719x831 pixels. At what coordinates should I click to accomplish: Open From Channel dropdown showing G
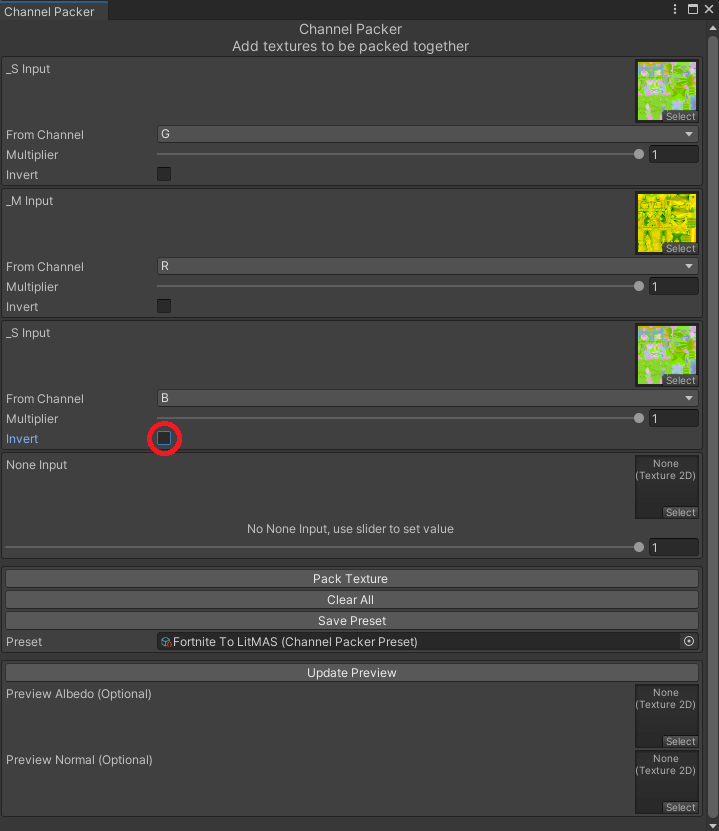pyautogui.click(x=428, y=134)
